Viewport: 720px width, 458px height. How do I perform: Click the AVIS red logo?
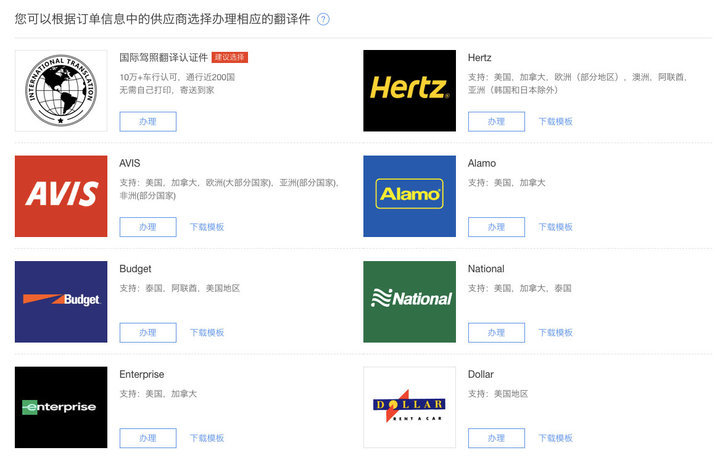pyautogui.click(x=61, y=196)
